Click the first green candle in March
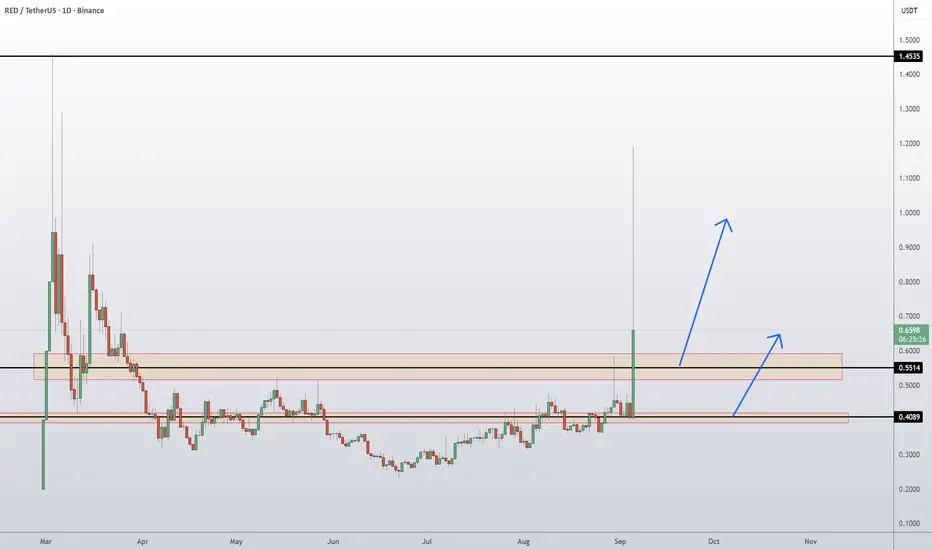Screen dimensions: 932x550 click(x=43, y=454)
